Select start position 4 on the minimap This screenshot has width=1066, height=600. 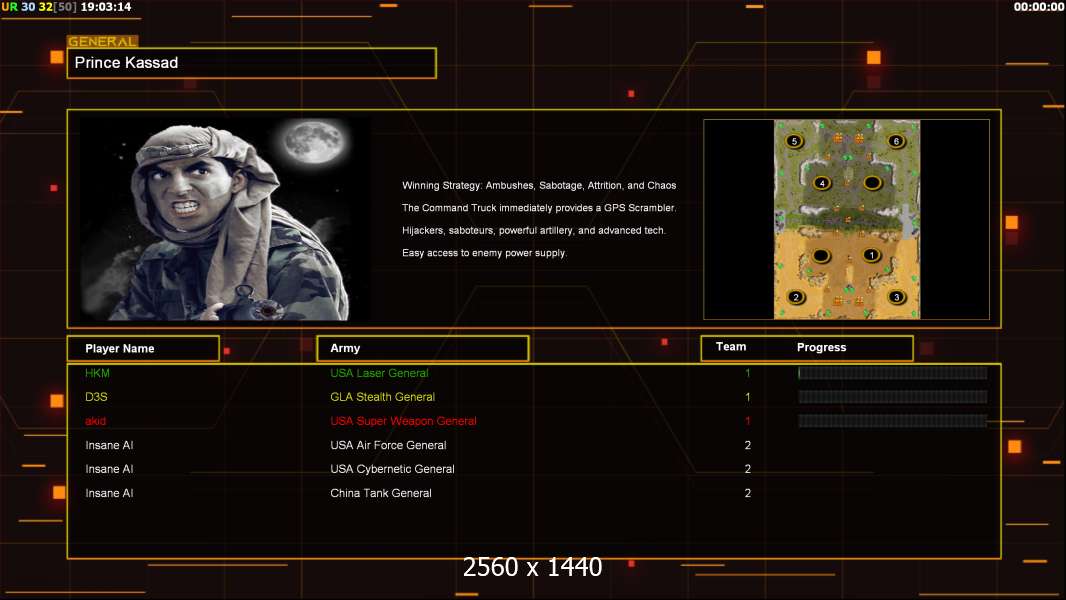click(822, 183)
